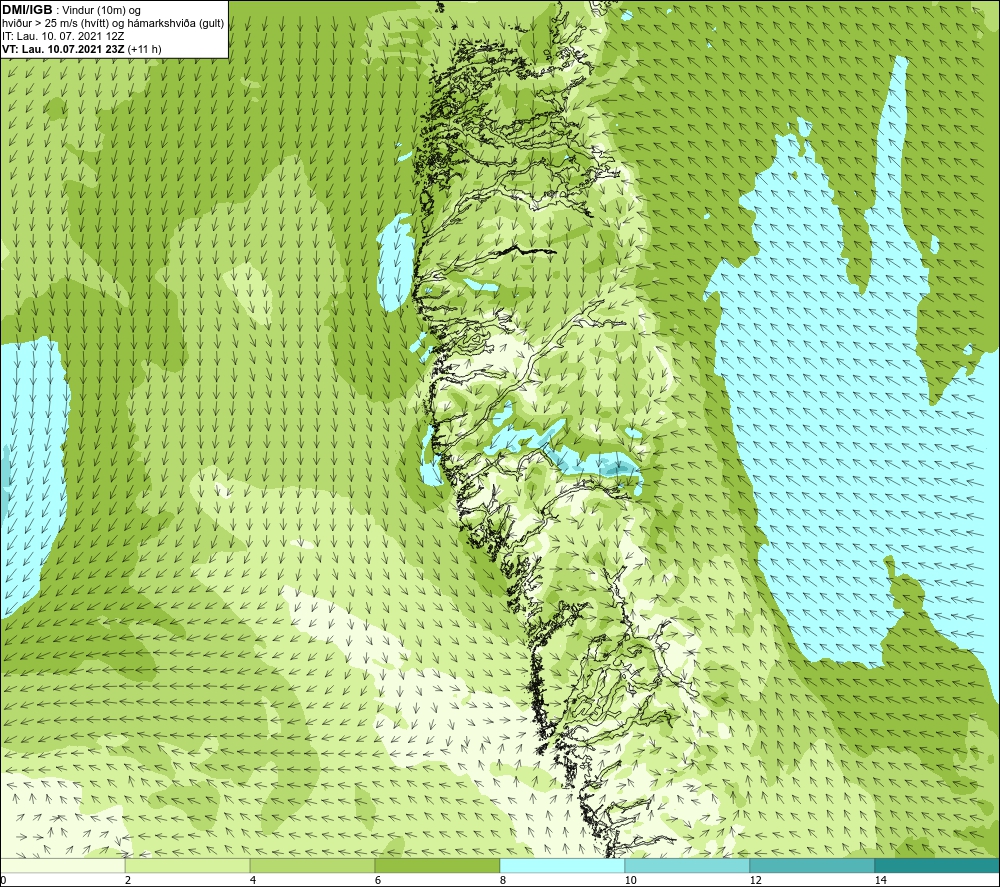The width and height of the screenshot is (1000, 887).
Task: Click the DMI/IGB title in the legend box
Action: point(27,10)
